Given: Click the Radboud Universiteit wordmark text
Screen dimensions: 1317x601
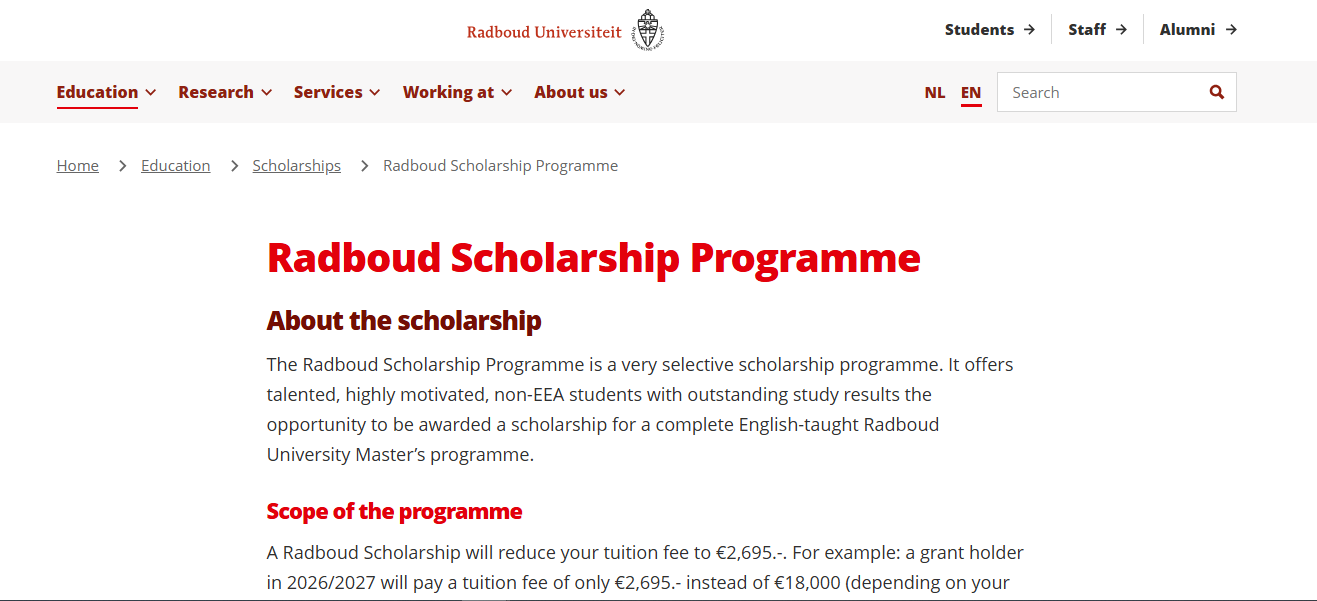Looking at the screenshot, I should pyautogui.click(x=544, y=32).
